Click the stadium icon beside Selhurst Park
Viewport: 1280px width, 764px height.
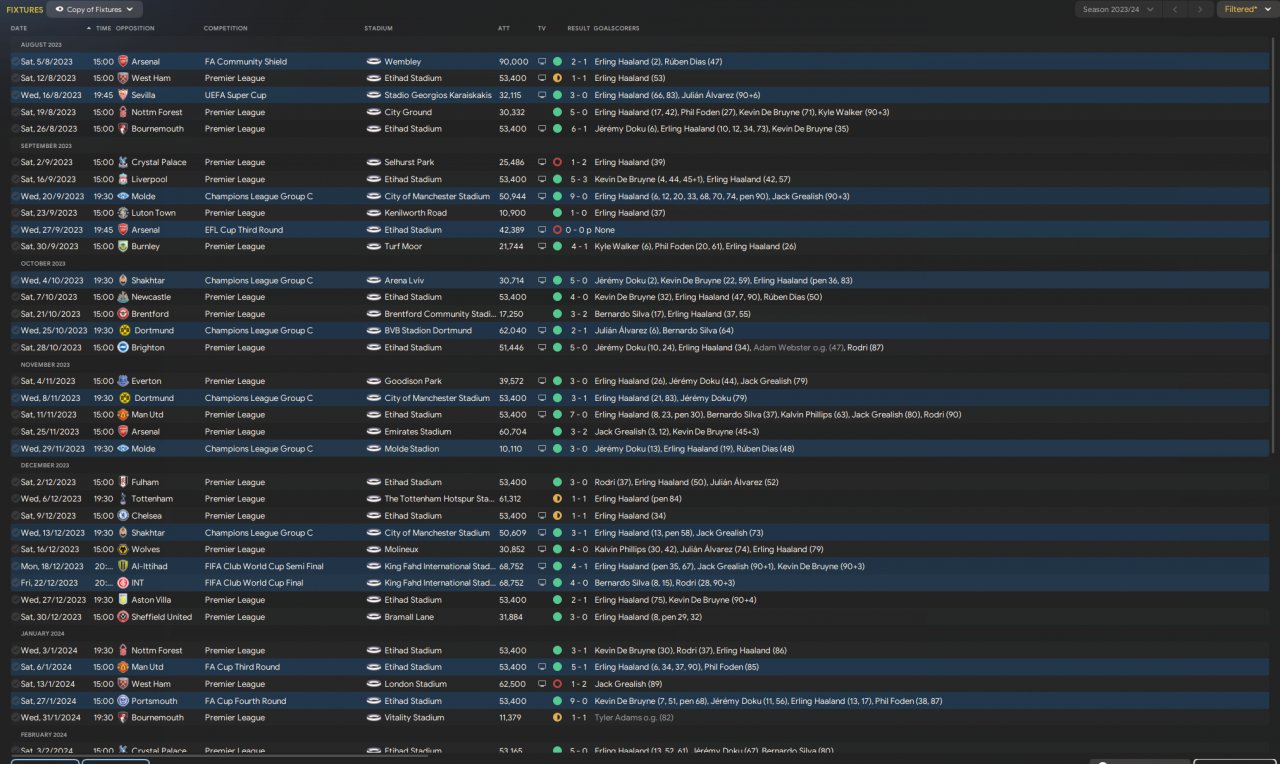[x=374, y=162]
